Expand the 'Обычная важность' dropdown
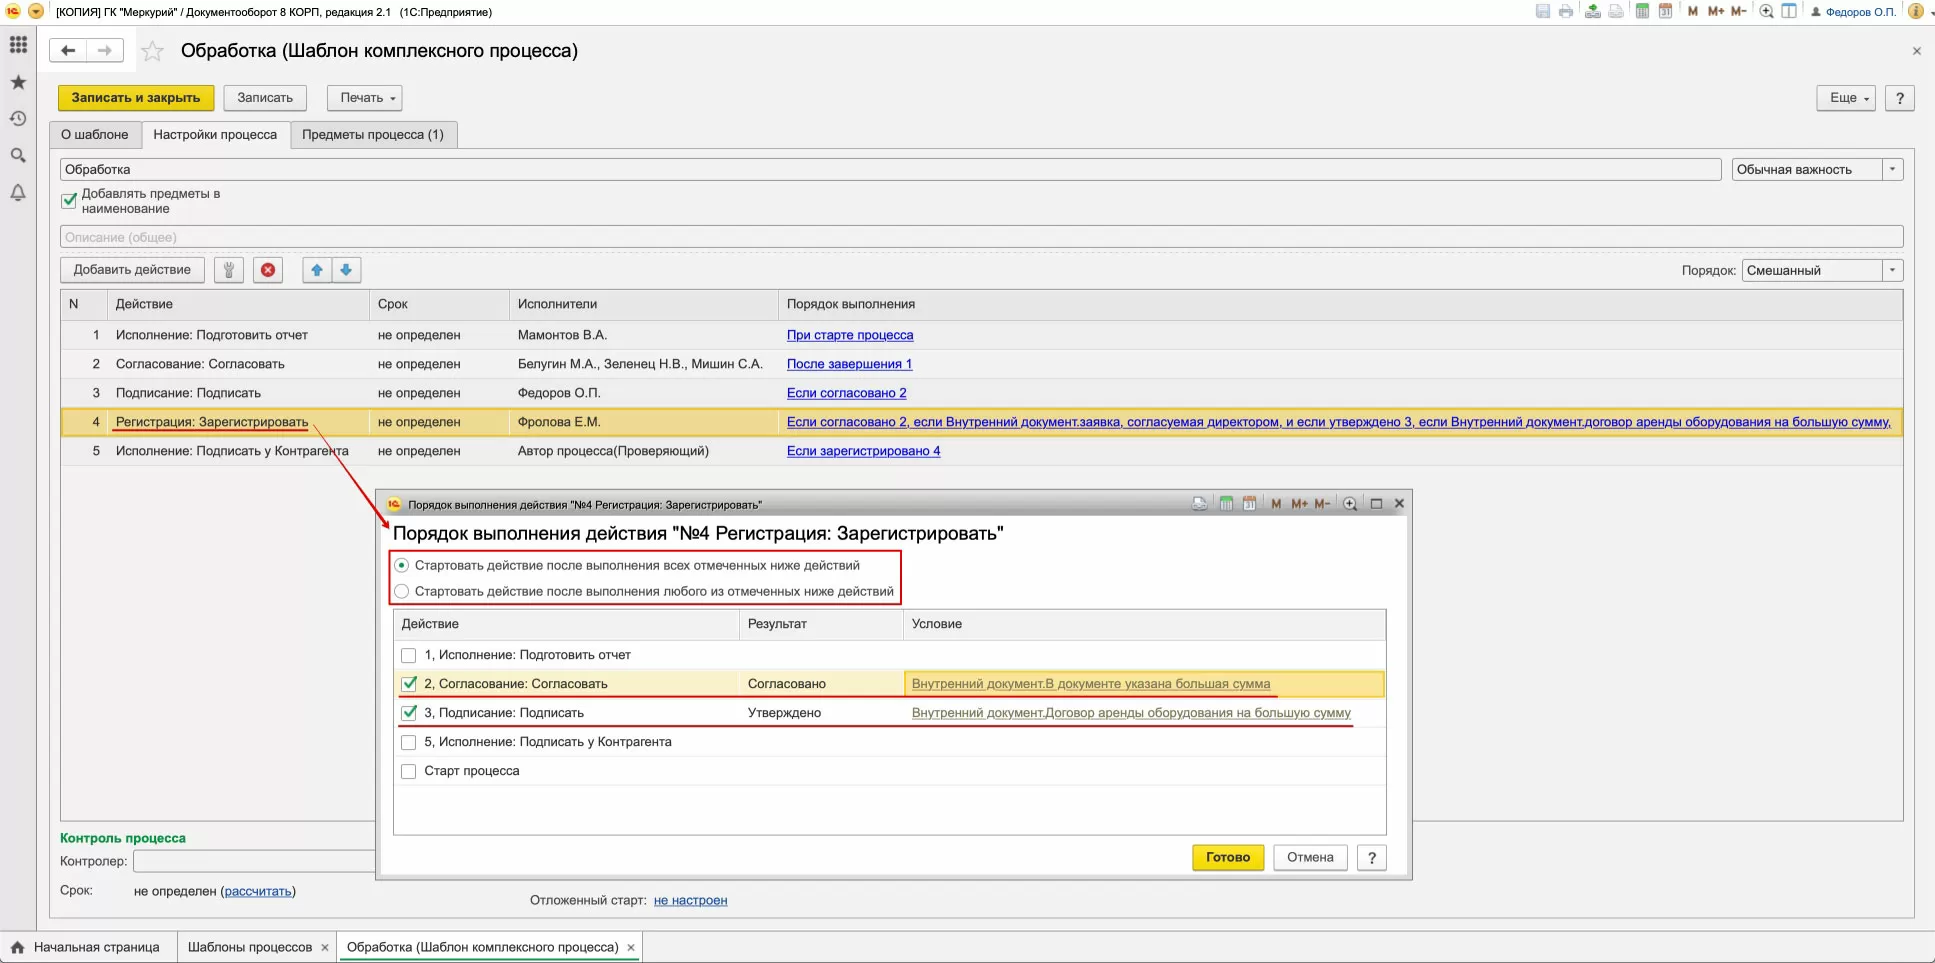This screenshot has height=963, width=1935. point(1892,170)
